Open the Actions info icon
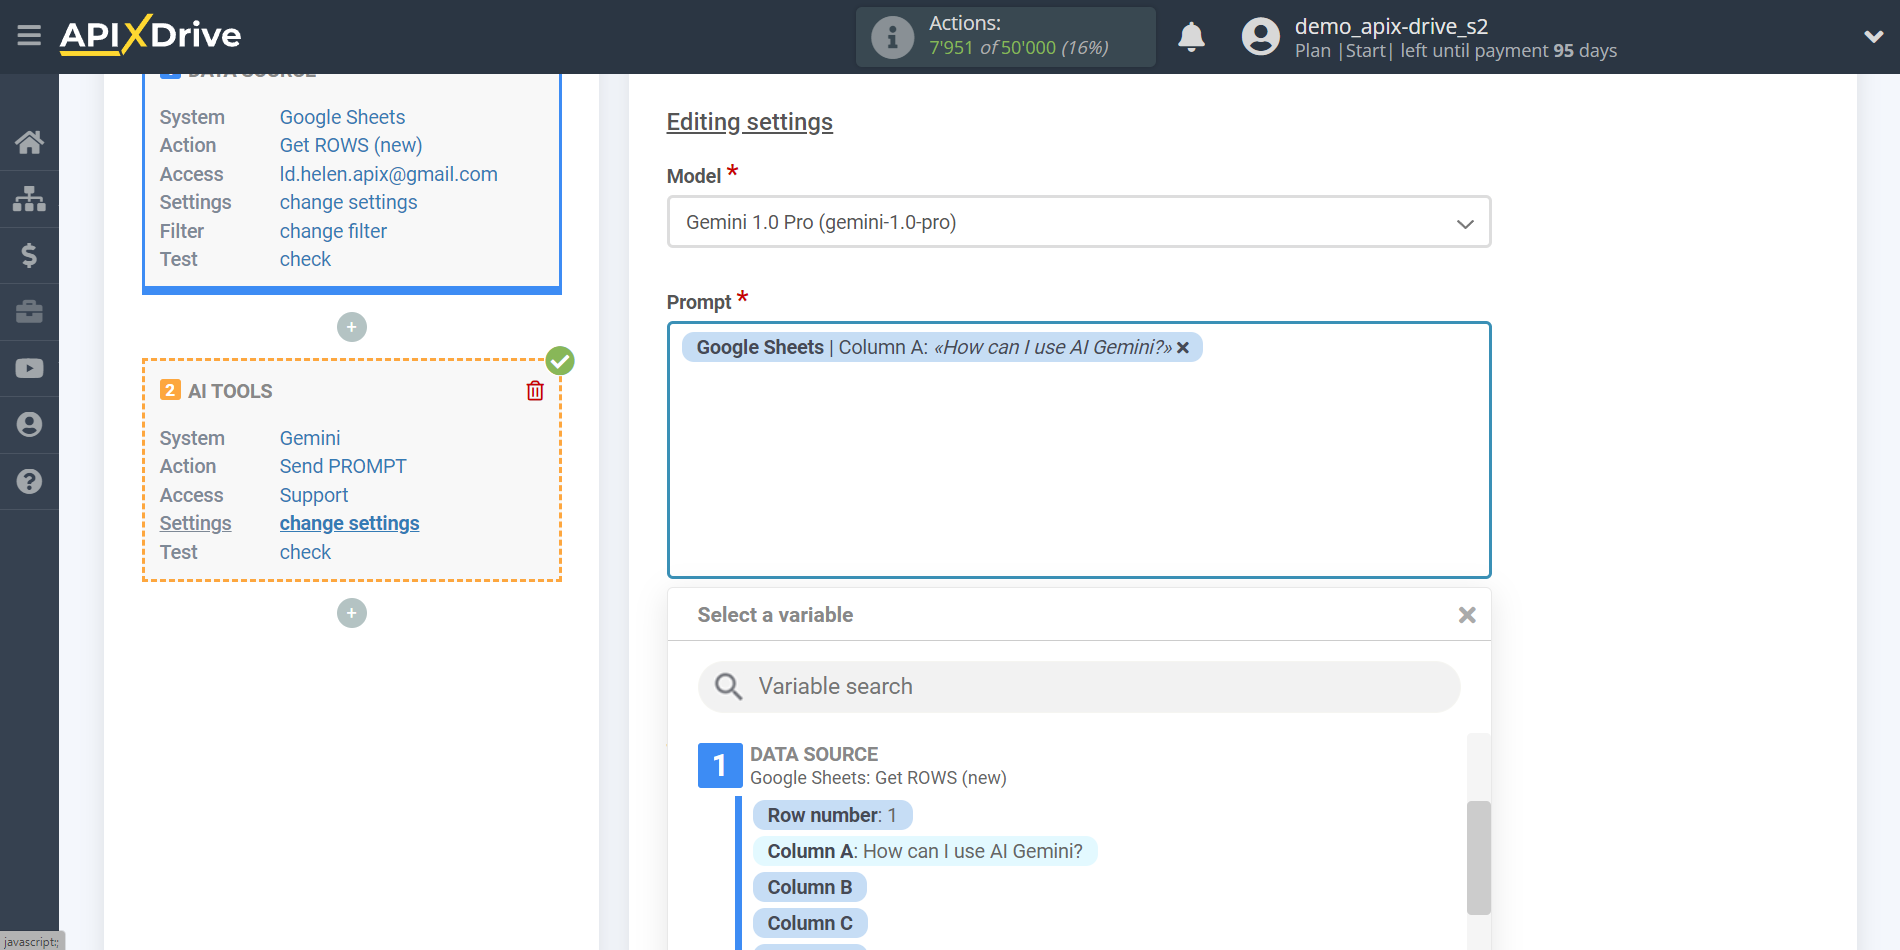Viewport: 1900px width, 950px height. (892, 37)
